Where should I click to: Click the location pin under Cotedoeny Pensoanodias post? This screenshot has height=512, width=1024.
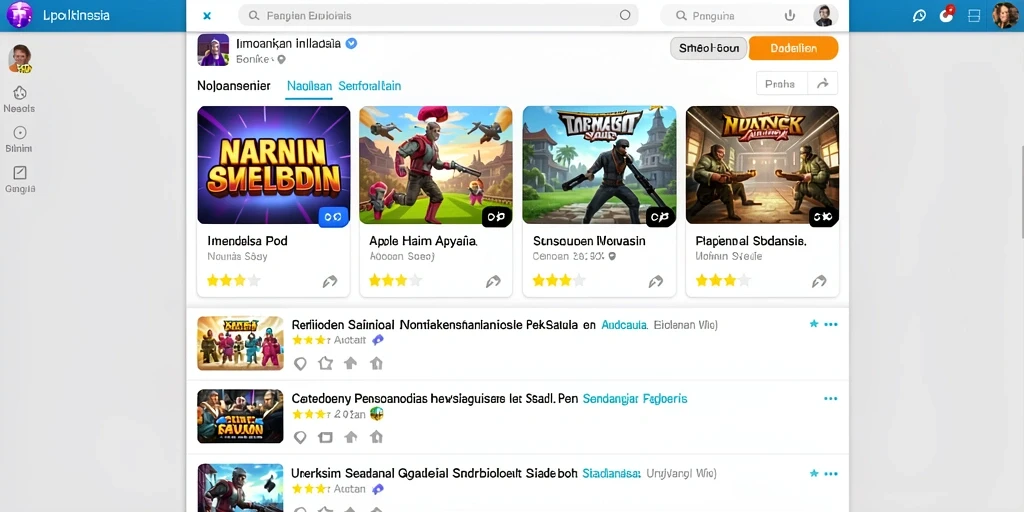(x=300, y=438)
